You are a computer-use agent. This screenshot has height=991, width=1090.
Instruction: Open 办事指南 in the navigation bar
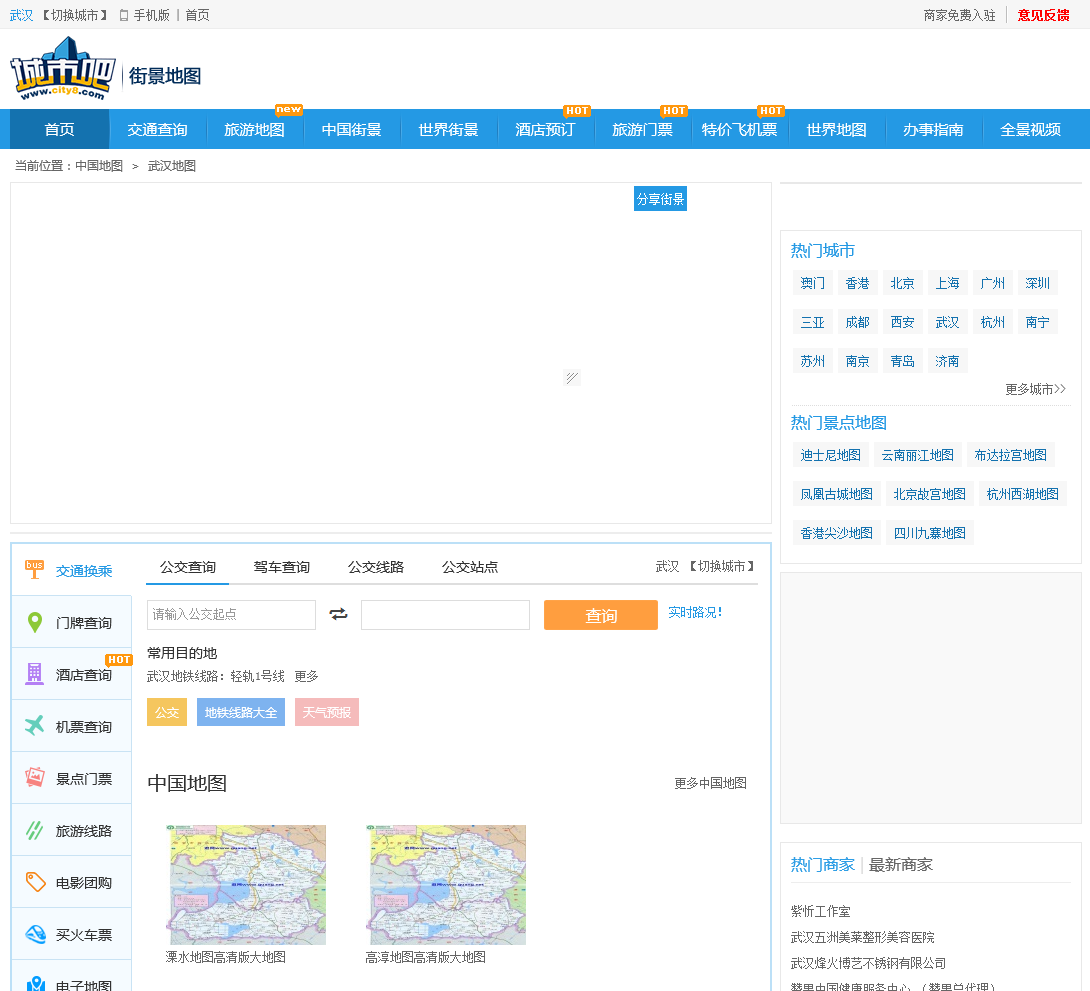(x=933, y=129)
